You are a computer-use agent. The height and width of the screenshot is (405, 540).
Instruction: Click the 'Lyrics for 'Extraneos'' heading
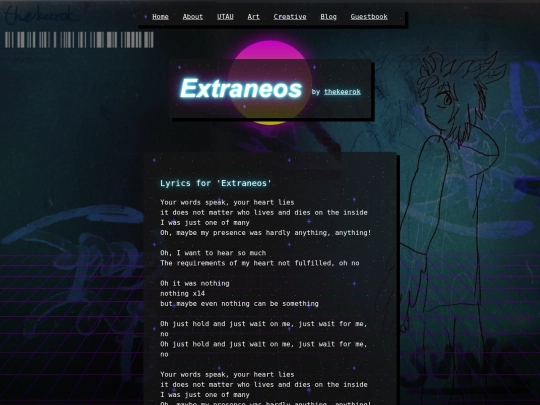tap(216, 183)
